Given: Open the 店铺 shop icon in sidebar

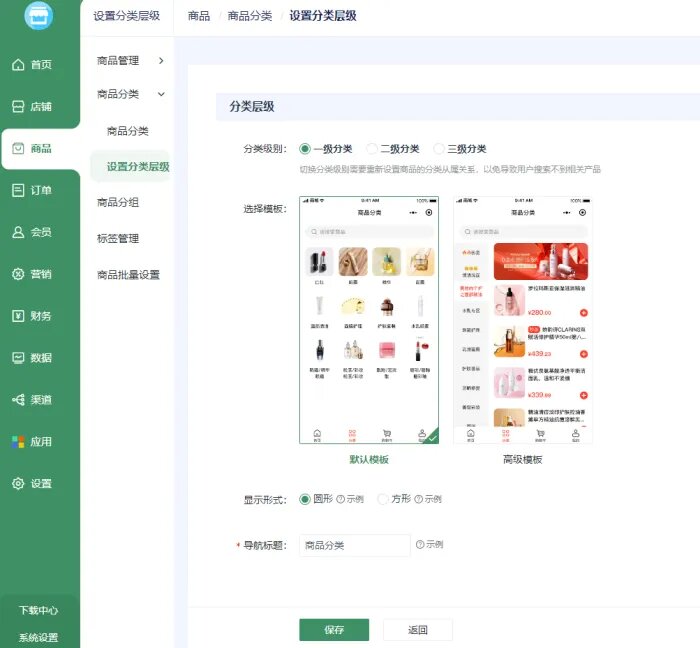Looking at the screenshot, I should [x=18, y=107].
